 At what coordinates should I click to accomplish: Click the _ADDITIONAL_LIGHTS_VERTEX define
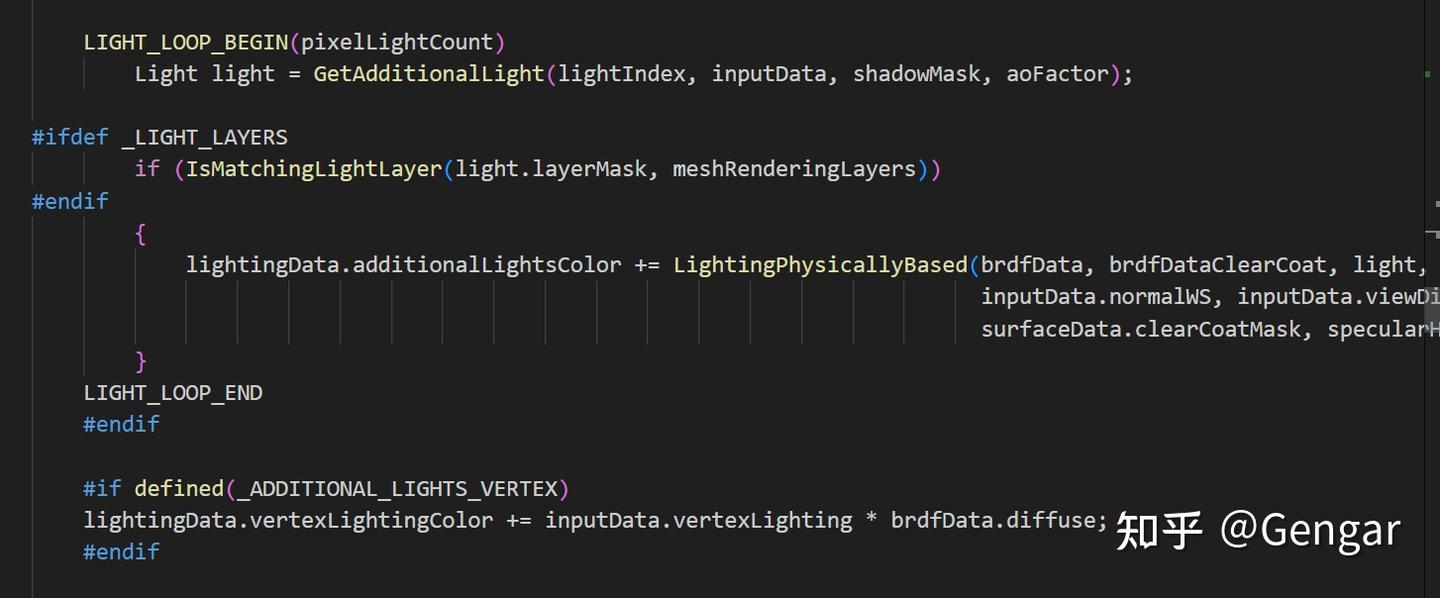(403, 489)
